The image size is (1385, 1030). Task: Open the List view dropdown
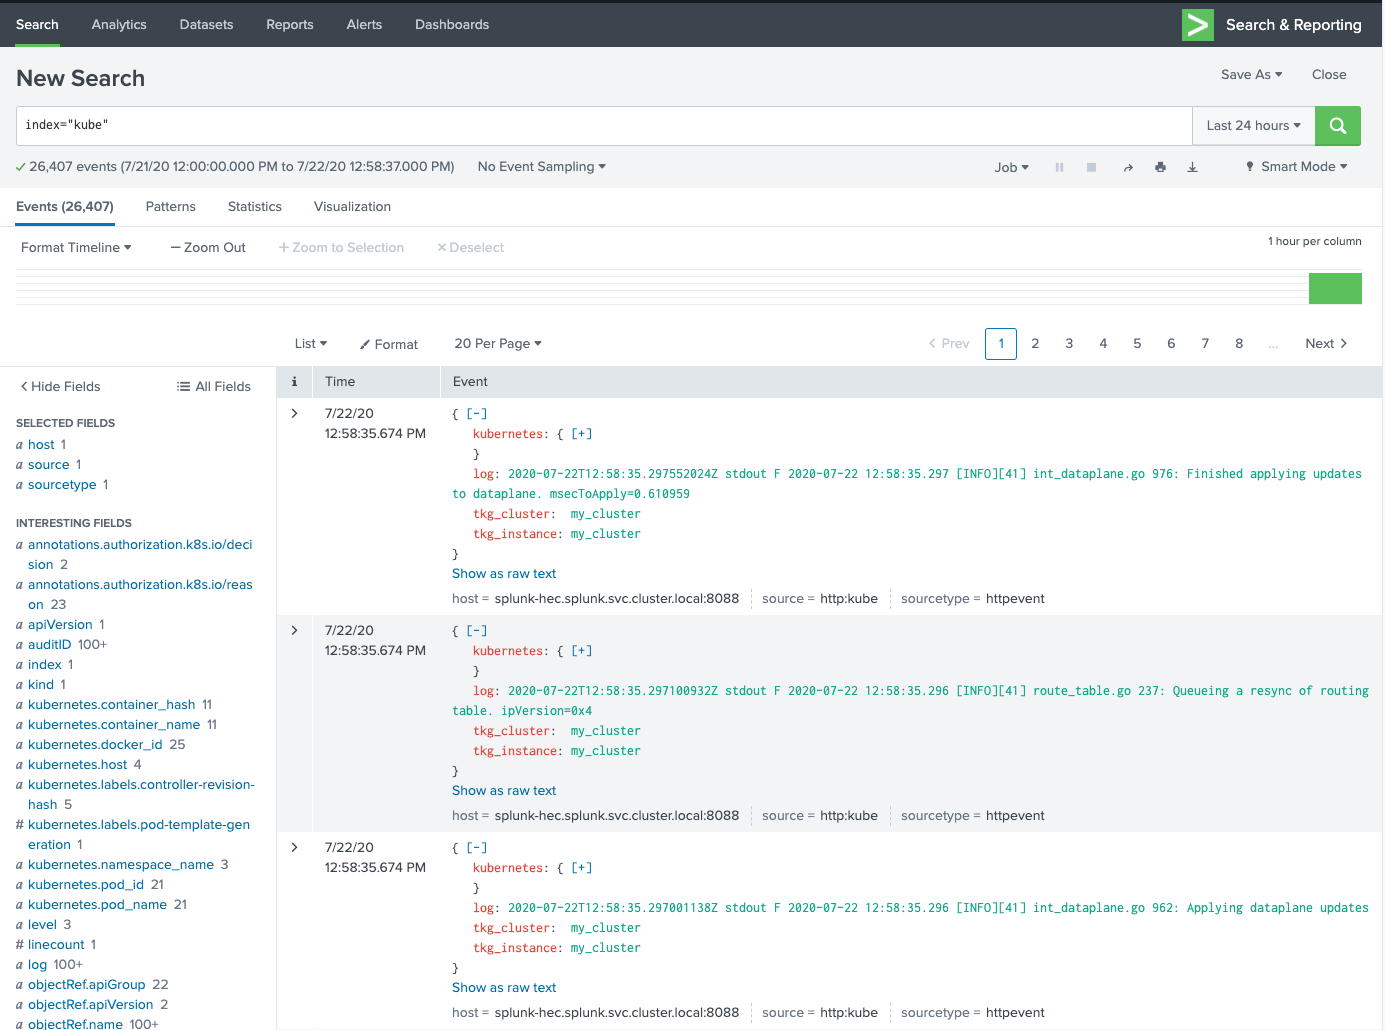point(311,344)
